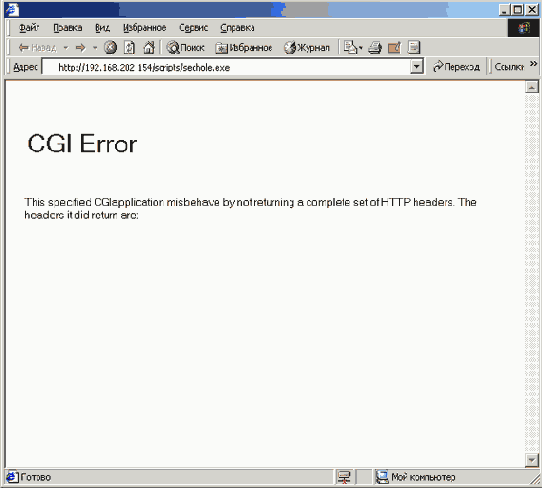Click the vertical scrollbar down arrow
Image resolution: width=542 pixels, height=488 pixels.
point(532,460)
